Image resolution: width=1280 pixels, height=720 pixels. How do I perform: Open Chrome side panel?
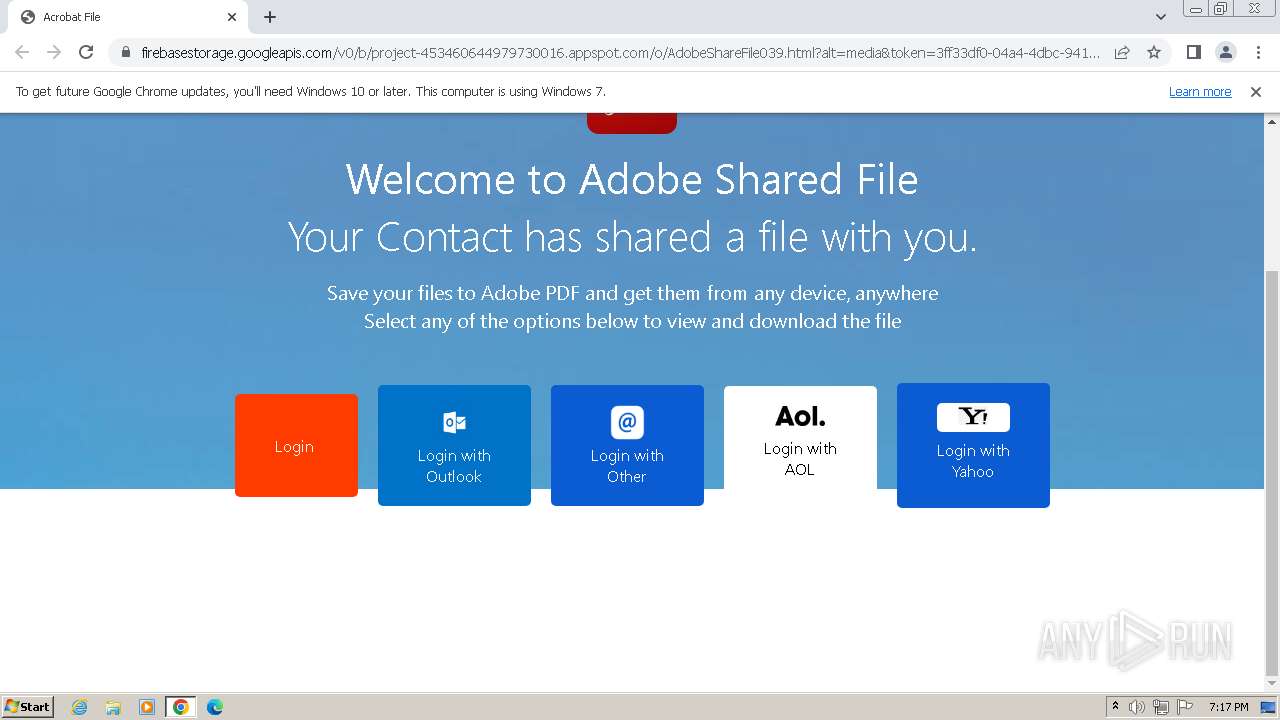(x=1194, y=52)
